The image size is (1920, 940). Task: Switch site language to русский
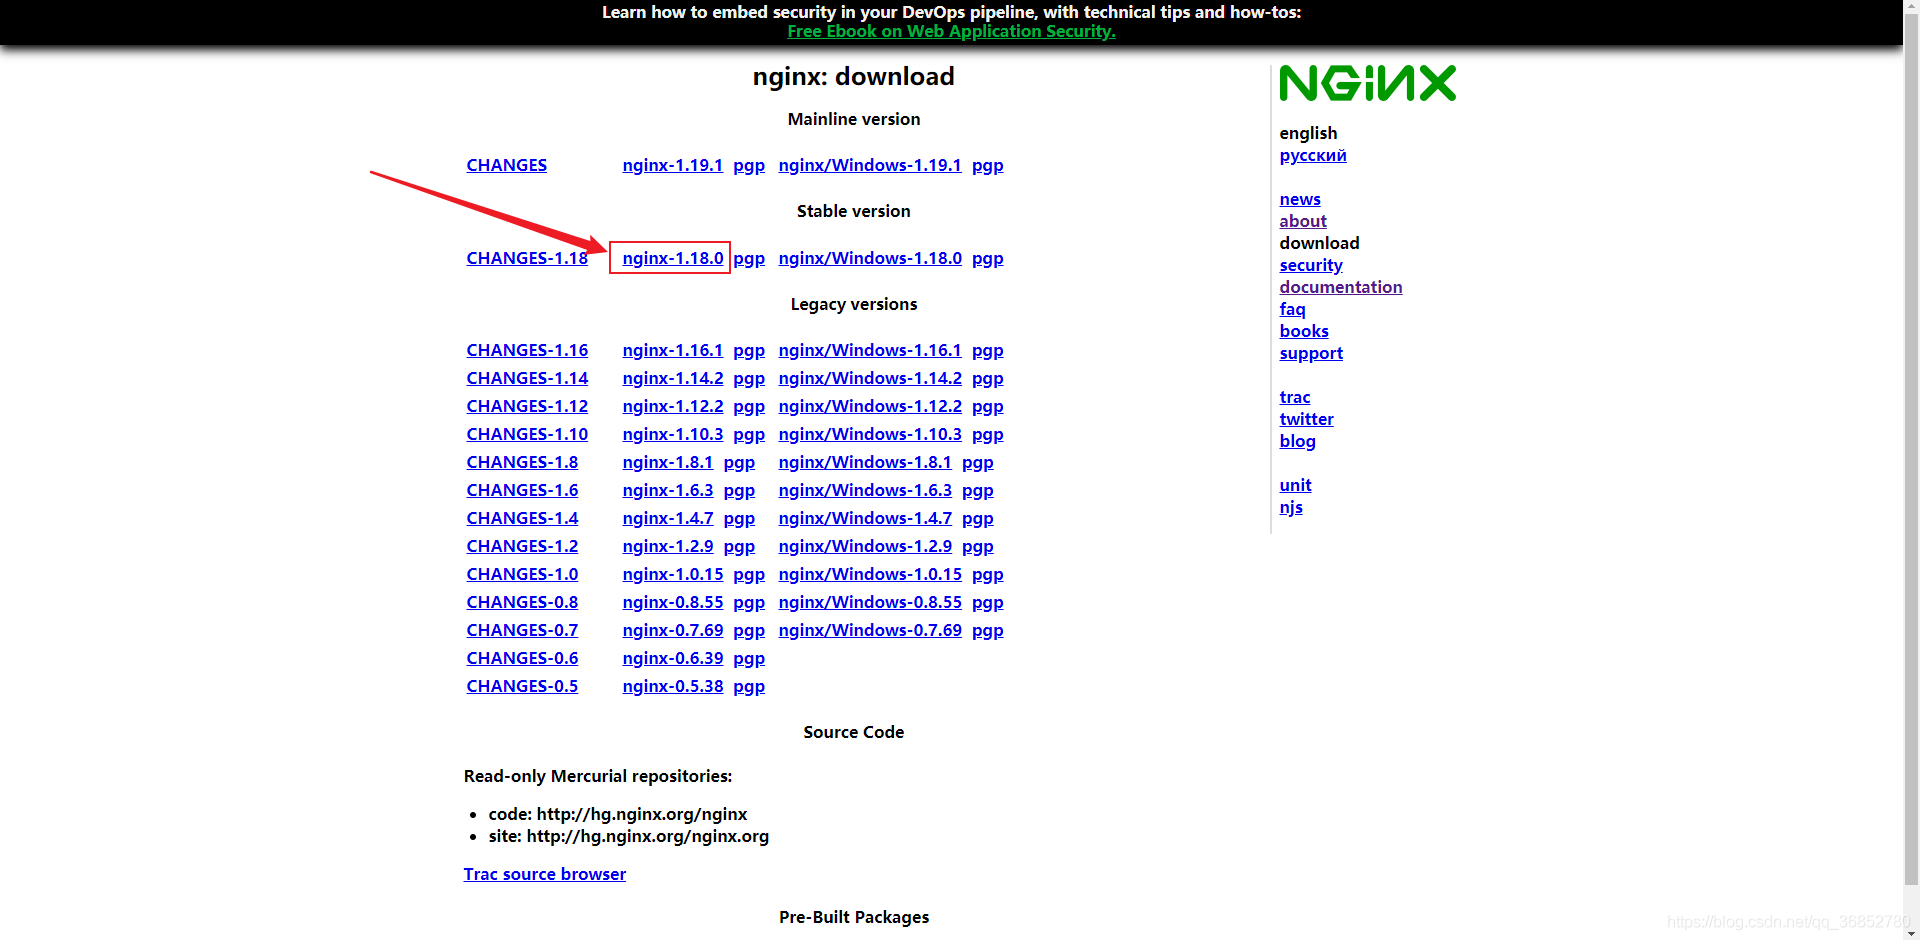[1312, 155]
